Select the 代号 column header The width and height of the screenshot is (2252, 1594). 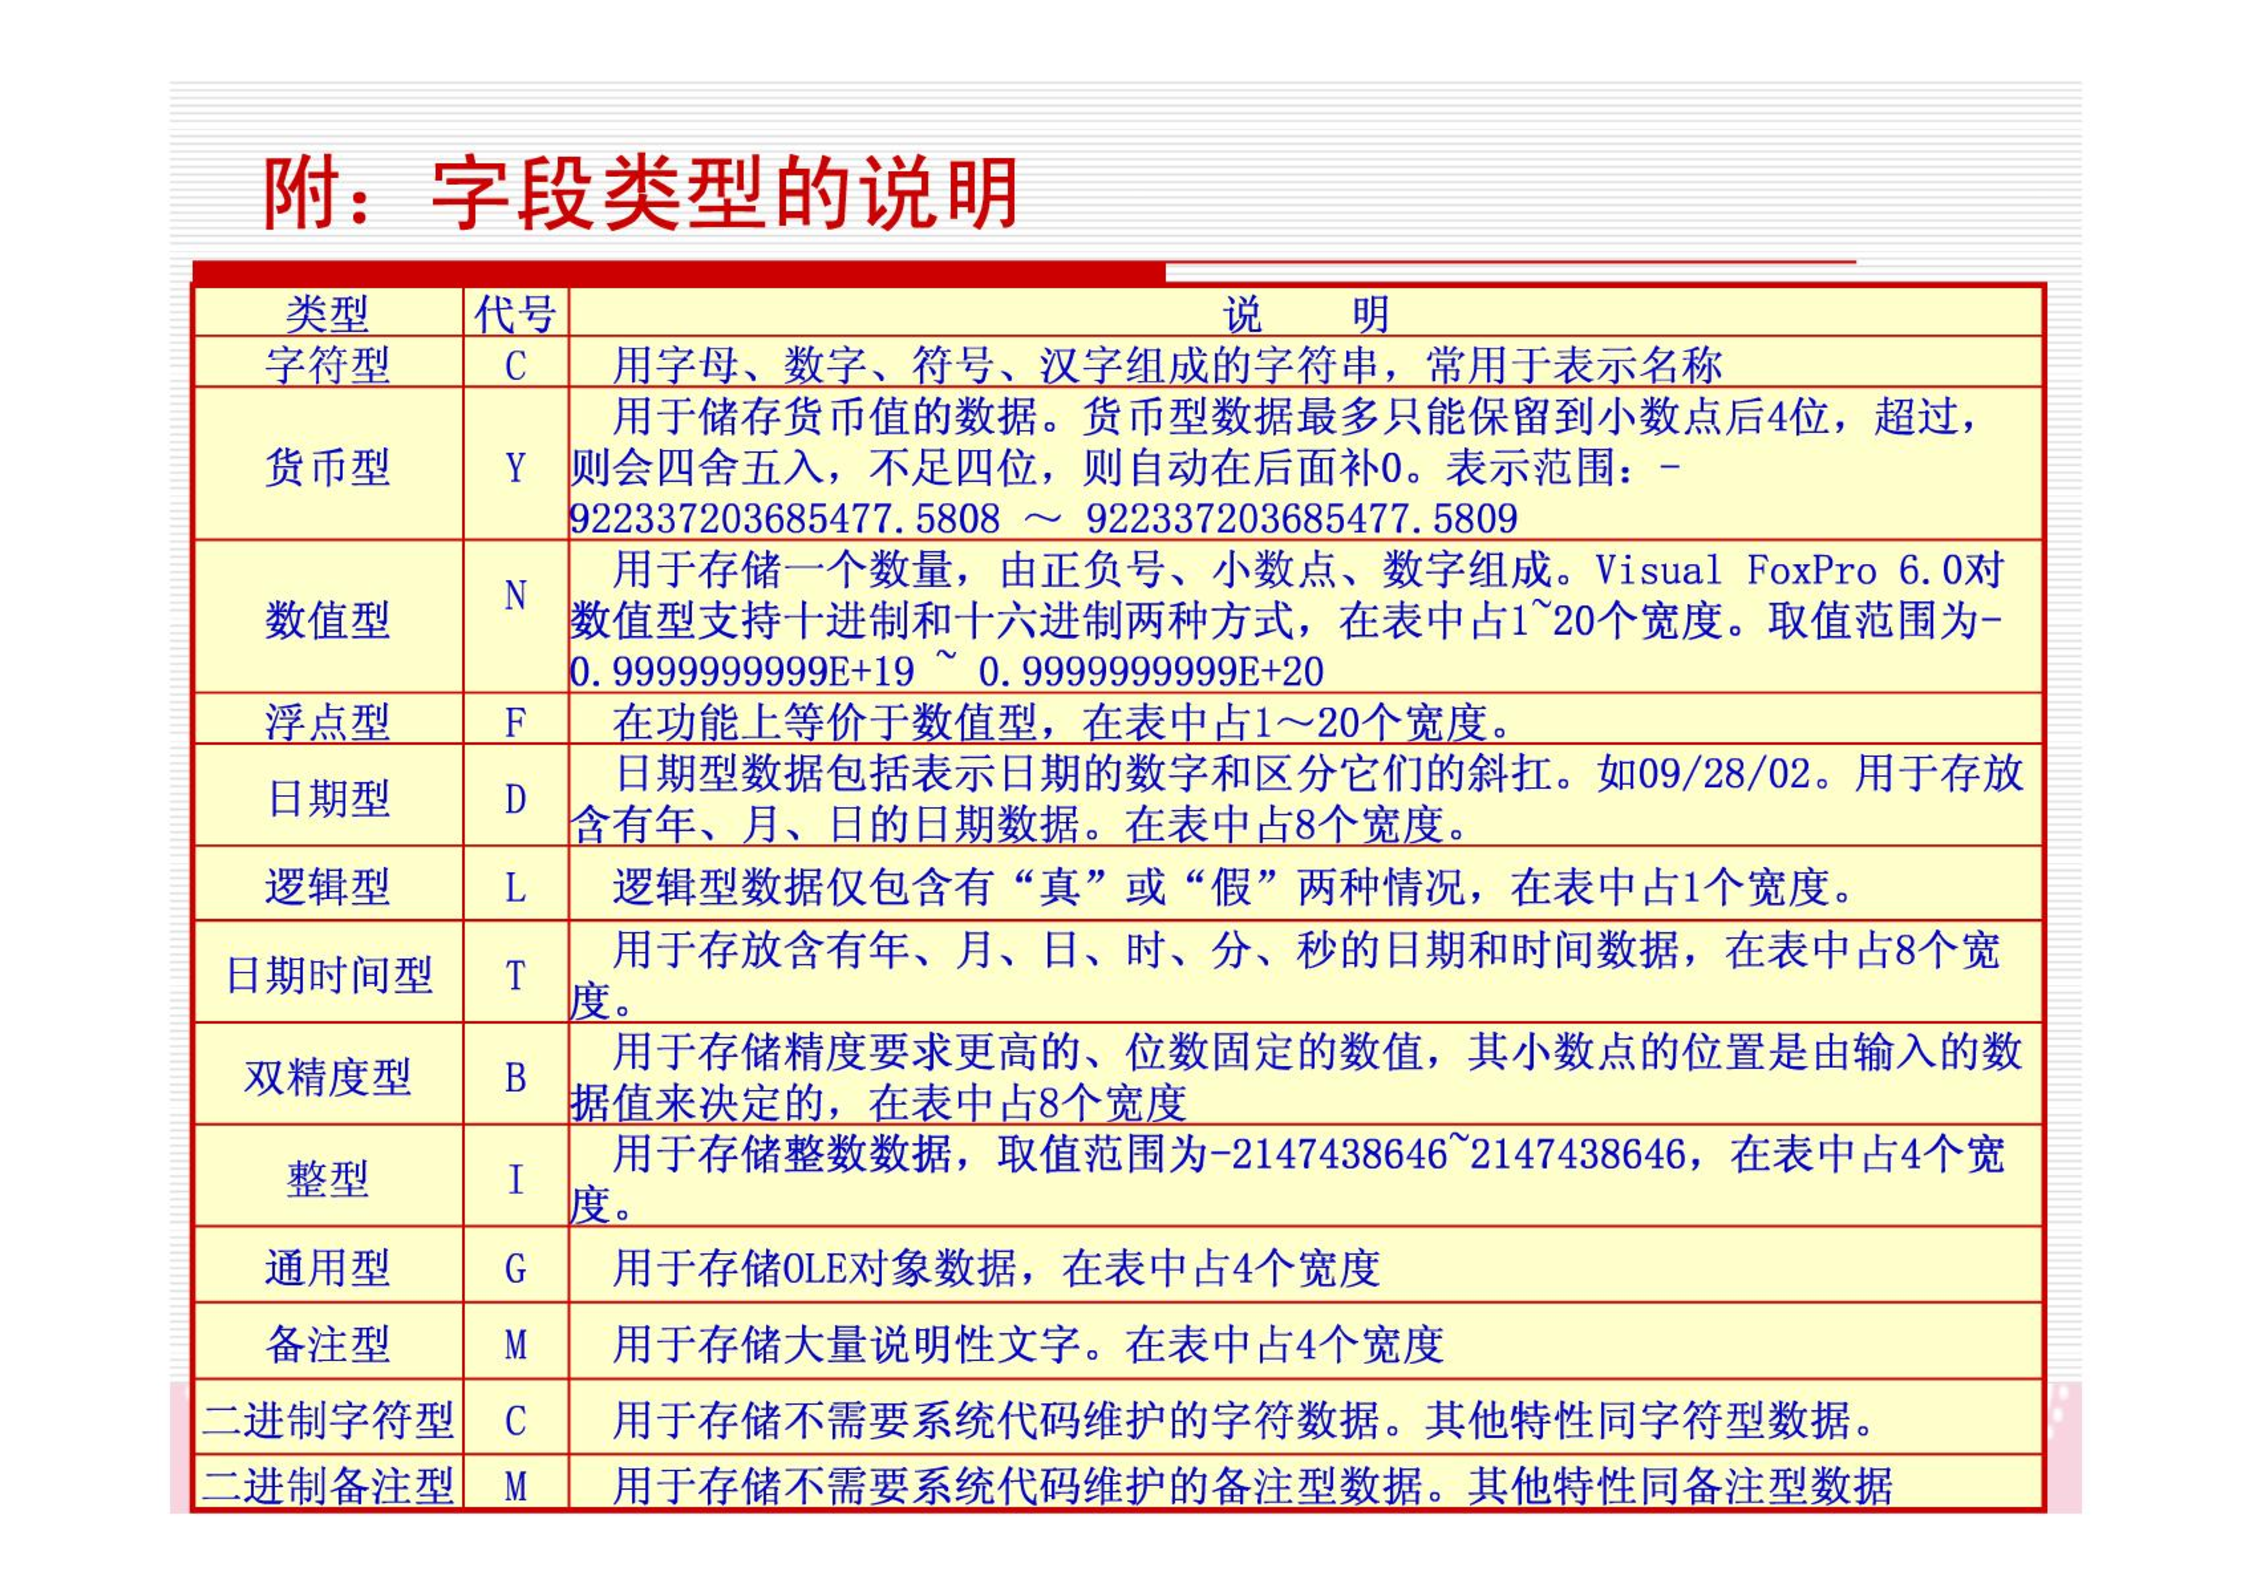click(x=515, y=314)
